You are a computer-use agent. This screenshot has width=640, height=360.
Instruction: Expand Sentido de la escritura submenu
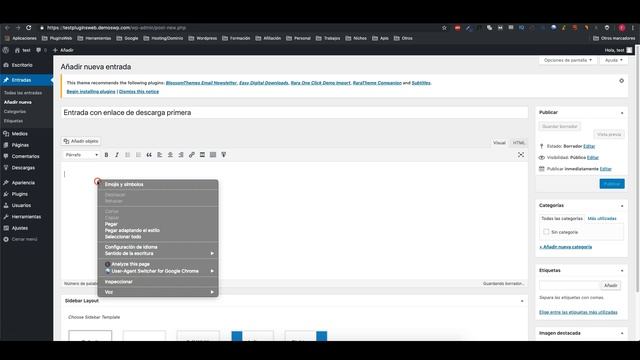(x=158, y=253)
